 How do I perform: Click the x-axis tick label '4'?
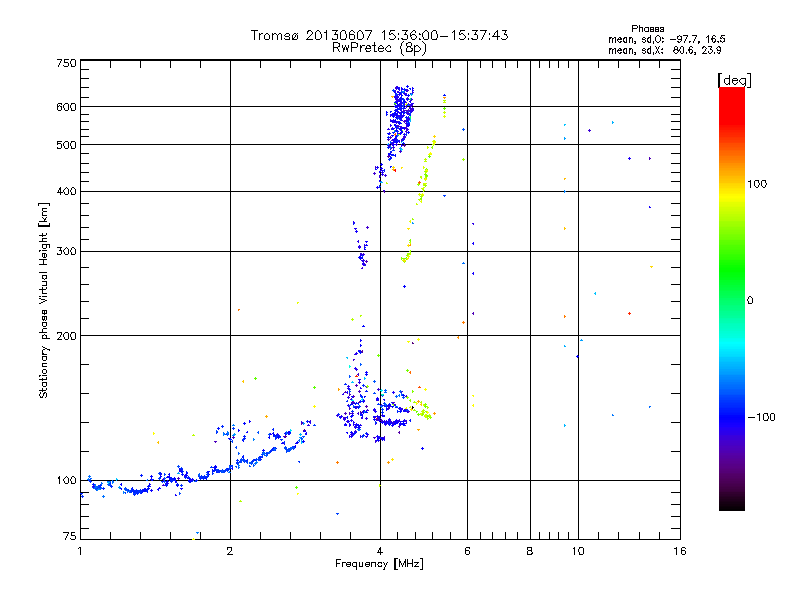[x=380, y=551]
